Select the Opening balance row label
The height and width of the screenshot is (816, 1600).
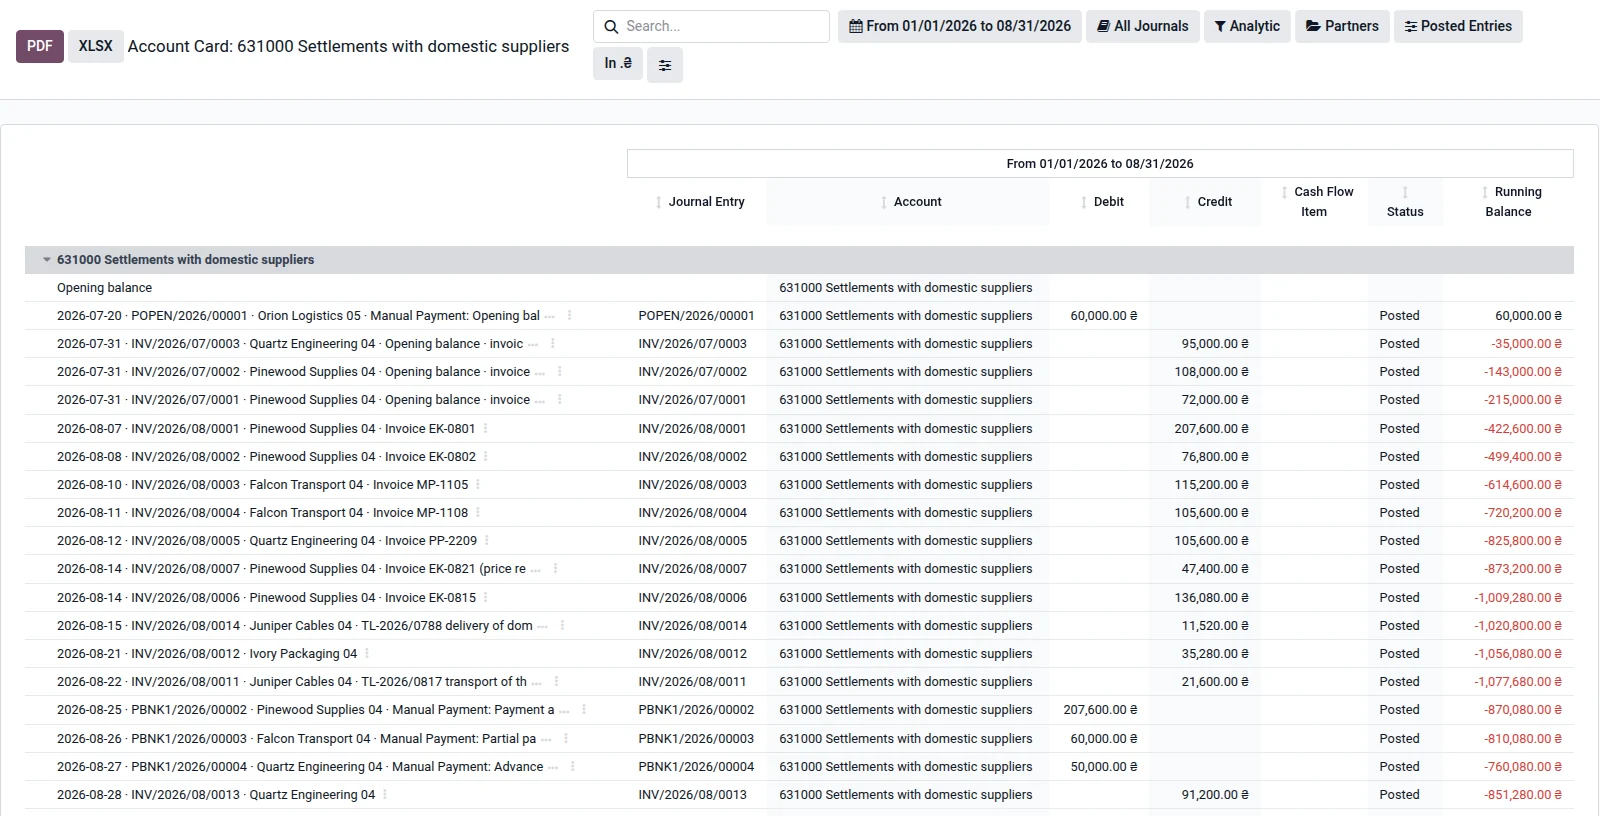(104, 288)
